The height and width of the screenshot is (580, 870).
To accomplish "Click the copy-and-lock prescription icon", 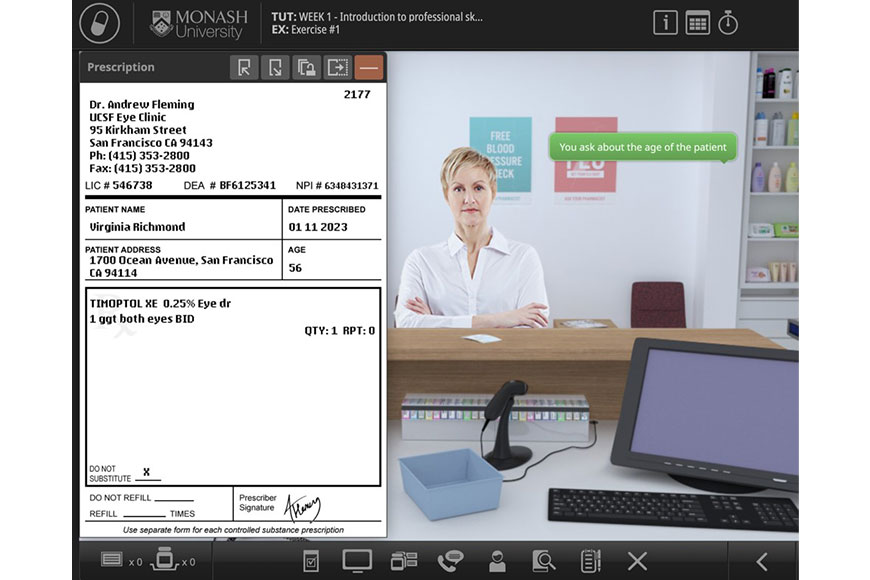I will [306, 67].
